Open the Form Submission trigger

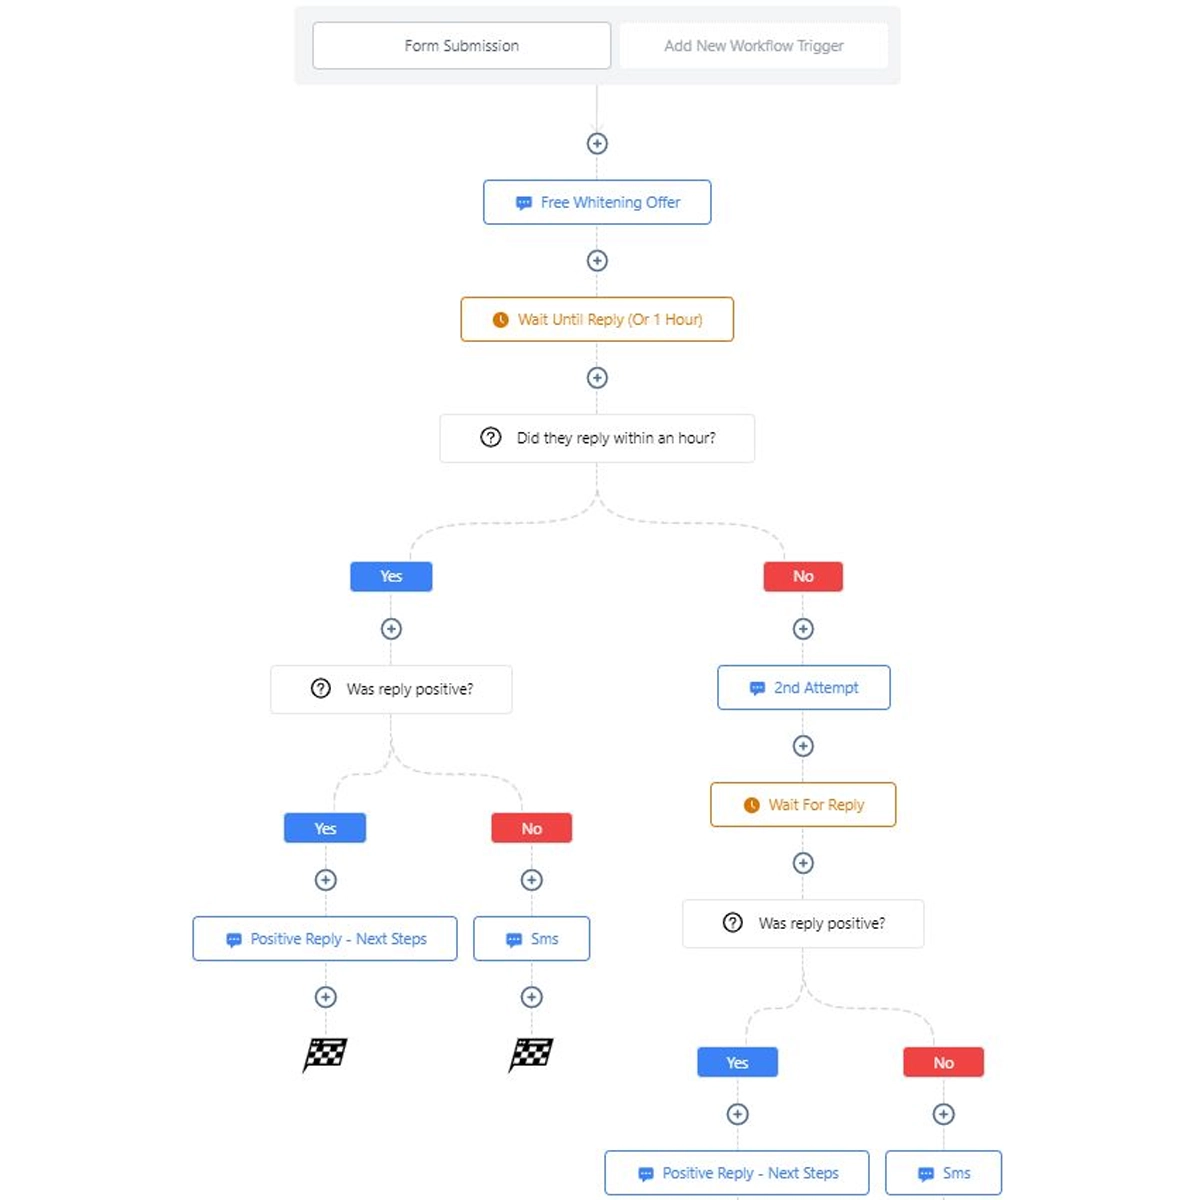(461, 46)
